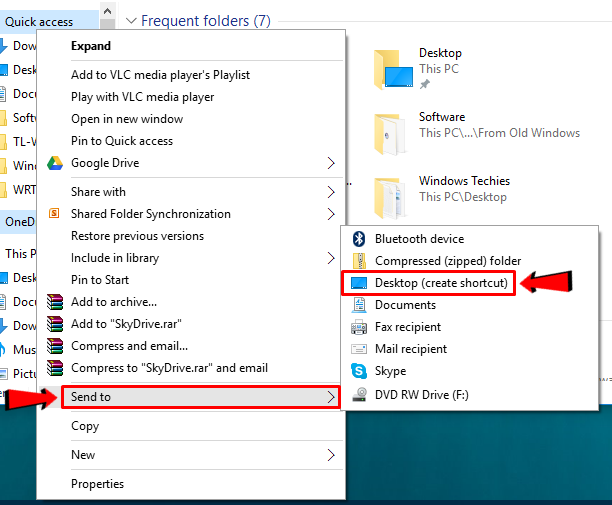Choose Copy from the context menu
This screenshot has width=612, height=505.
pos(191,426)
